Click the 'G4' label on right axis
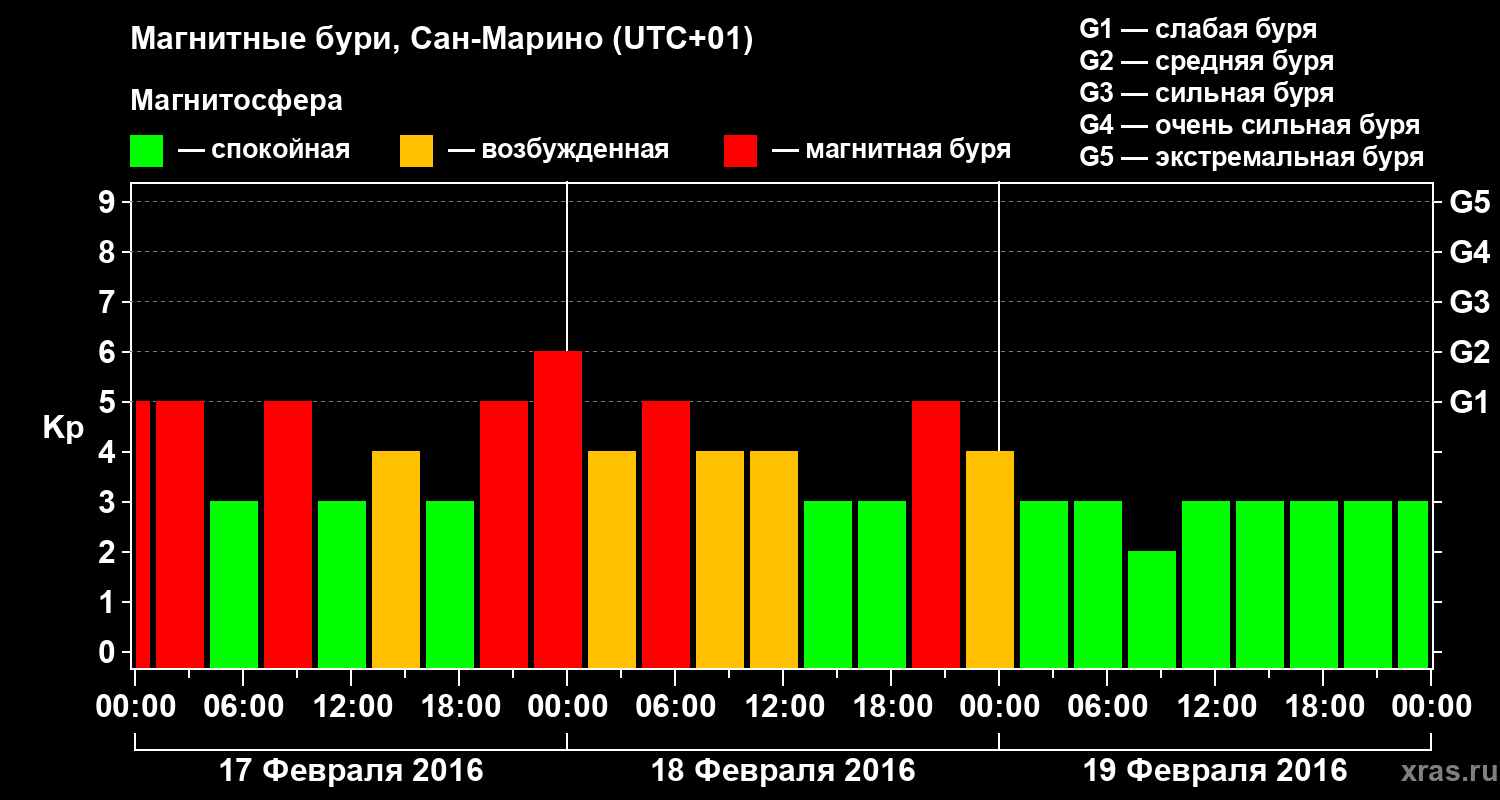 1469,252
